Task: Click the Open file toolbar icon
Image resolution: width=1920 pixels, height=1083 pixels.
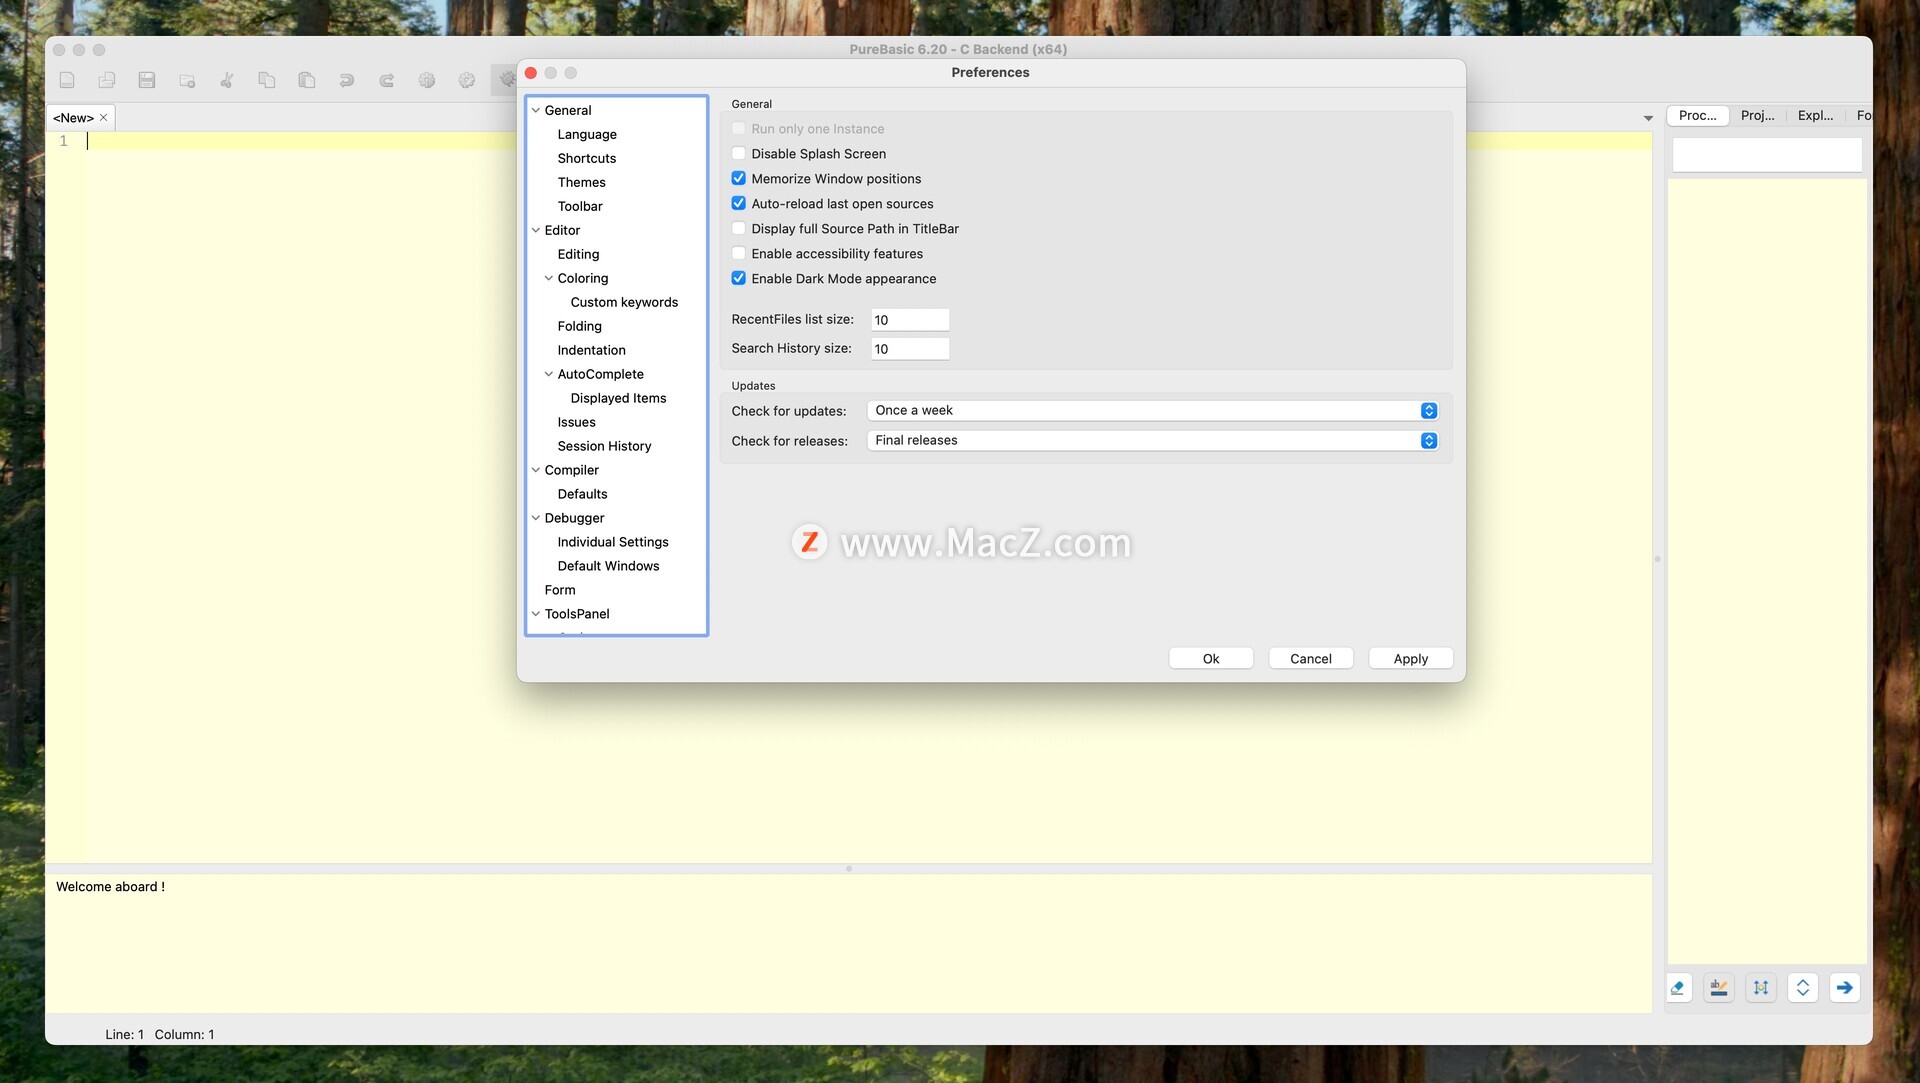Action: pyautogui.click(x=107, y=80)
